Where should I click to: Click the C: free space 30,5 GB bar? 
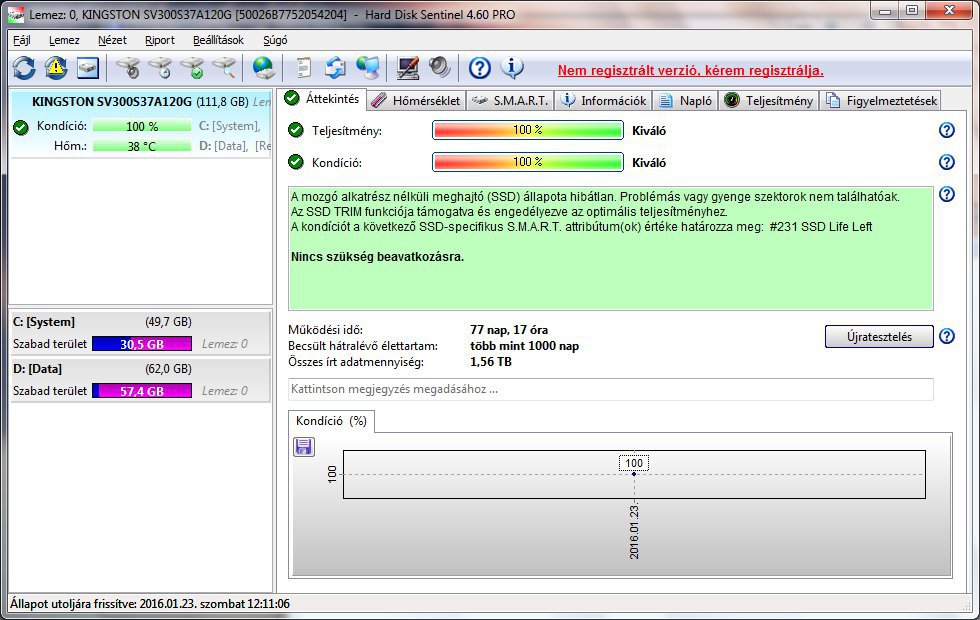pos(142,344)
